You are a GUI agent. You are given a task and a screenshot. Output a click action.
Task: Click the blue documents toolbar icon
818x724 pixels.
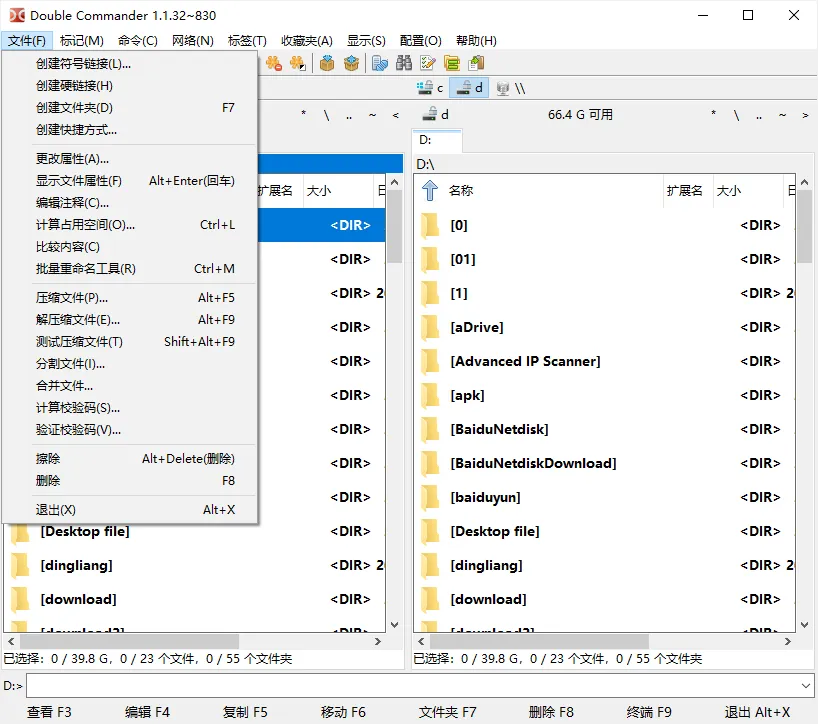pos(380,63)
